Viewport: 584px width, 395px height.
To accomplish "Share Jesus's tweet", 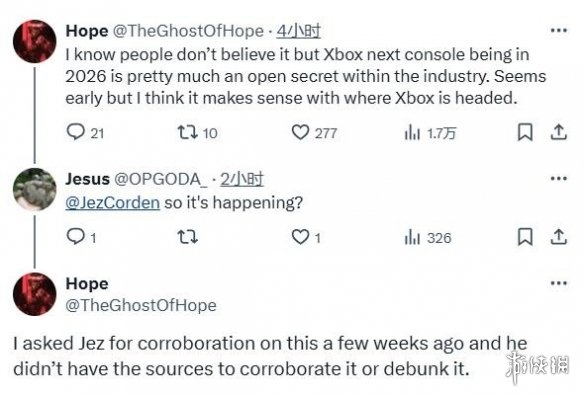I will [559, 237].
